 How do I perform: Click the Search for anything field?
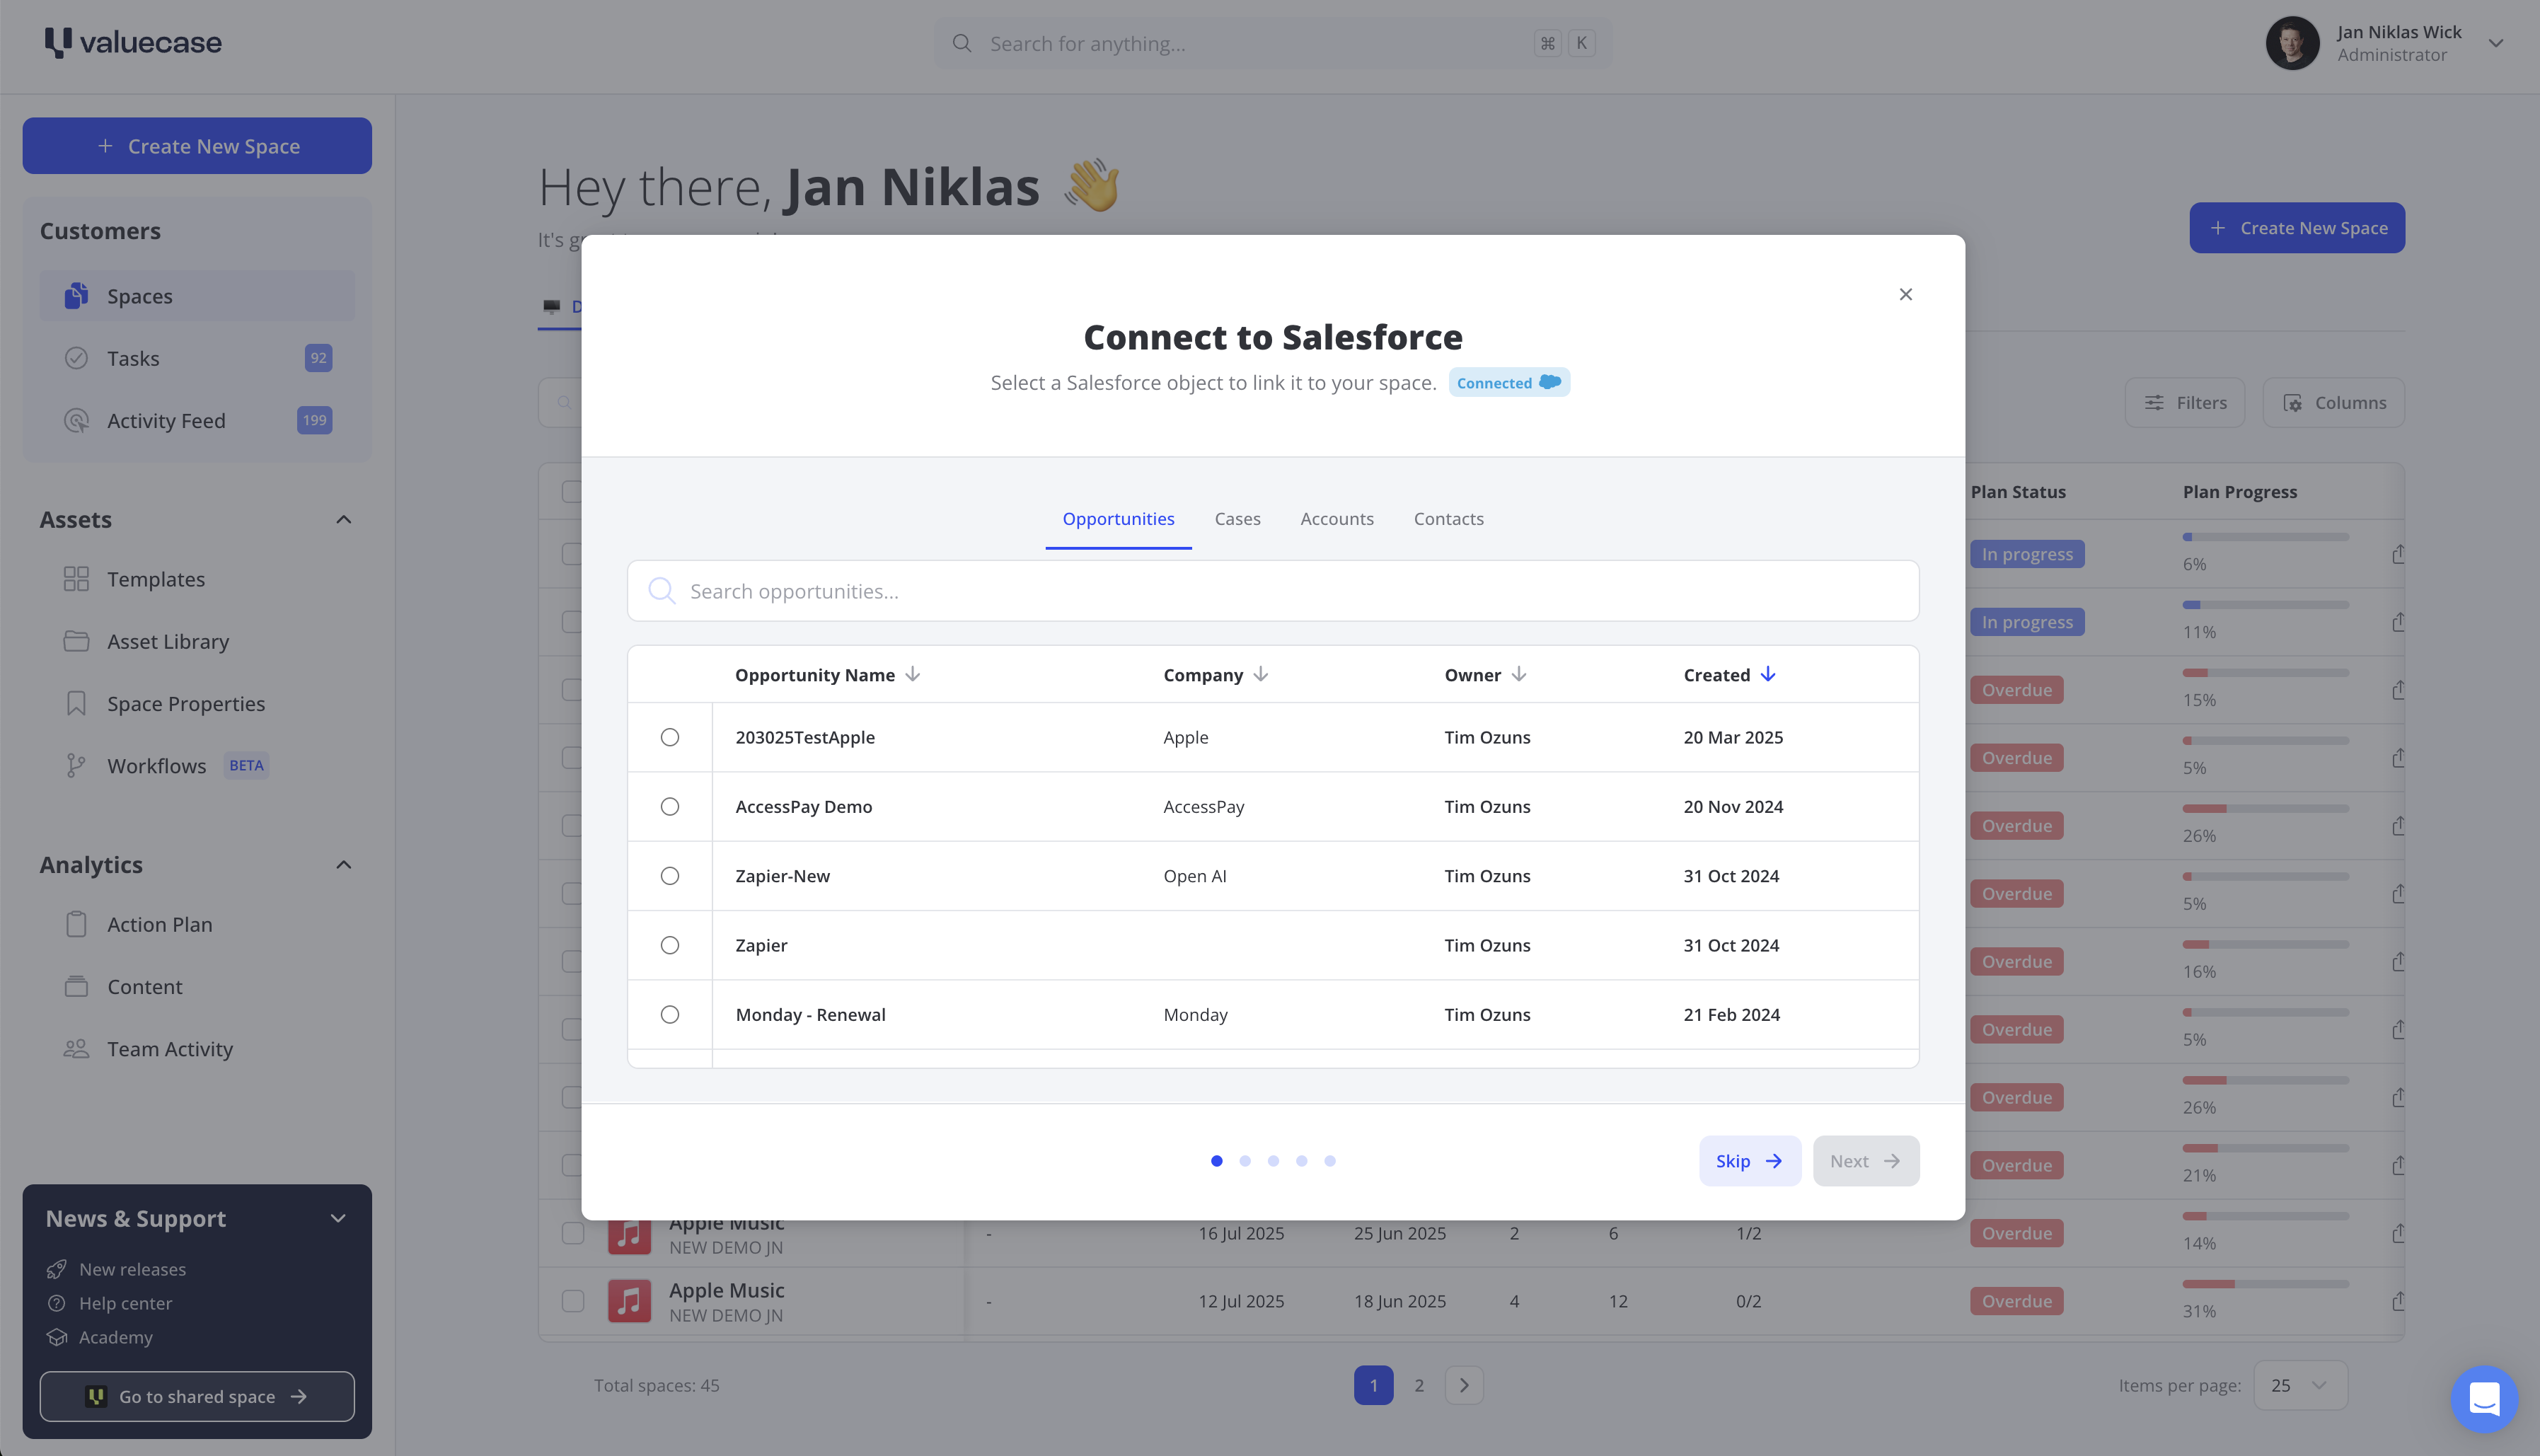point(1272,43)
